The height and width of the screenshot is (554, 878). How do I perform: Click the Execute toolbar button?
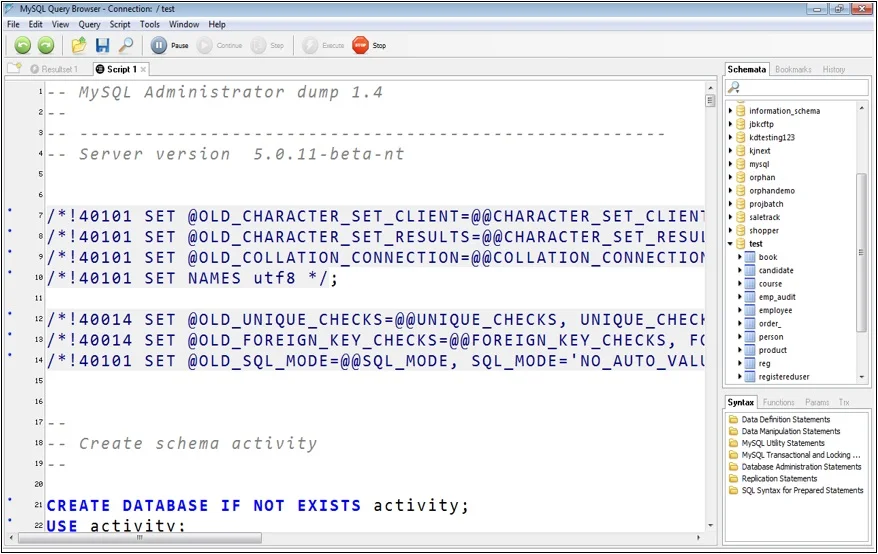323,45
